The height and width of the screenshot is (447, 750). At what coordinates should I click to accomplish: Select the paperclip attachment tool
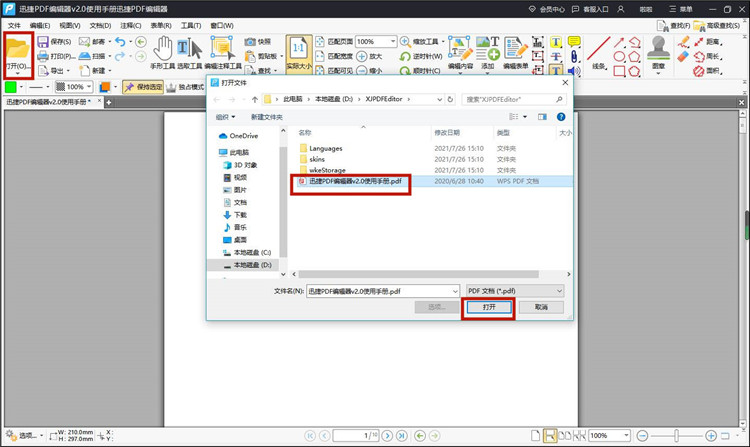pos(574,57)
